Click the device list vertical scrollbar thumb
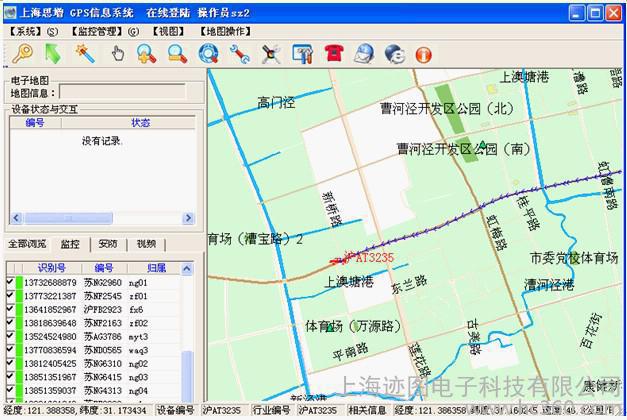Image resolution: width=627 pixels, height=420 pixels. (x=187, y=374)
